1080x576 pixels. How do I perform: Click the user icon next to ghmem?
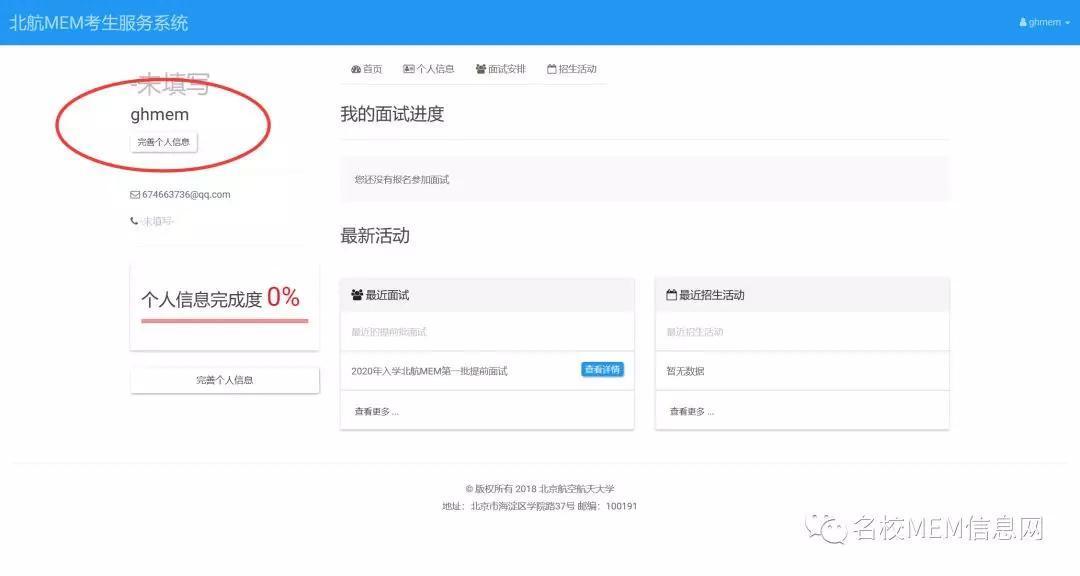coord(1022,22)
